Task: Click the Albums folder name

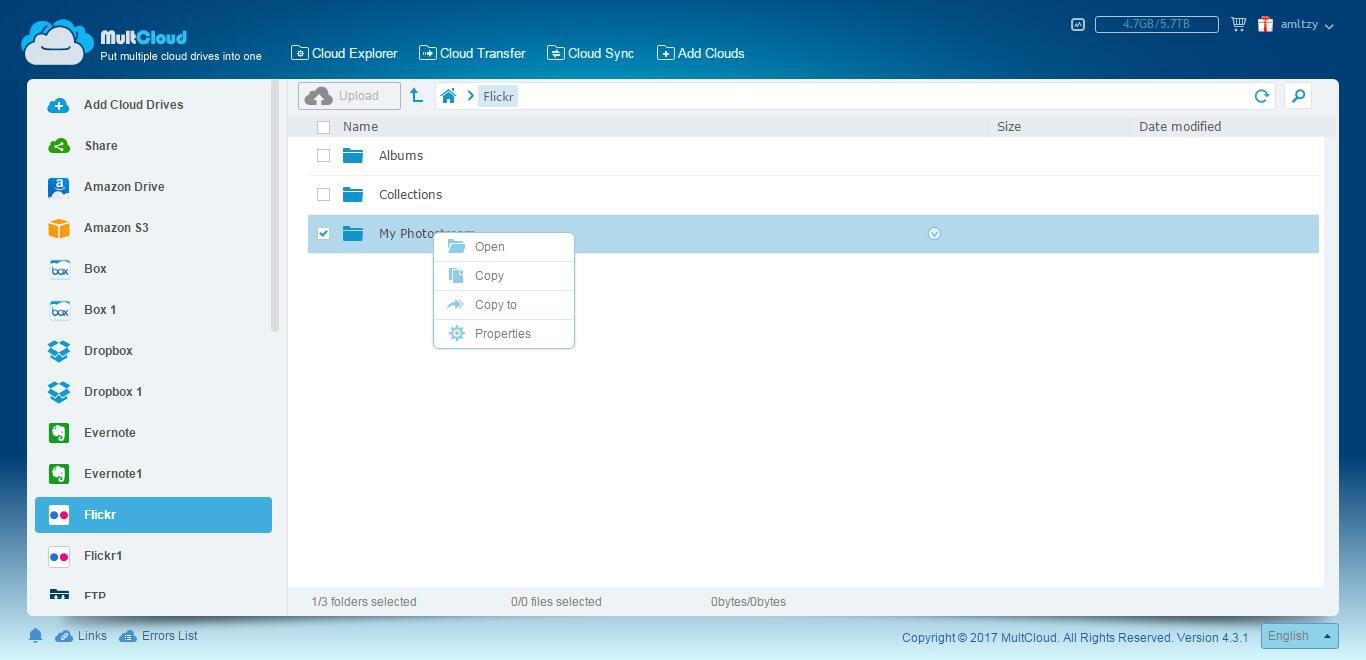Action: (401, 155)
